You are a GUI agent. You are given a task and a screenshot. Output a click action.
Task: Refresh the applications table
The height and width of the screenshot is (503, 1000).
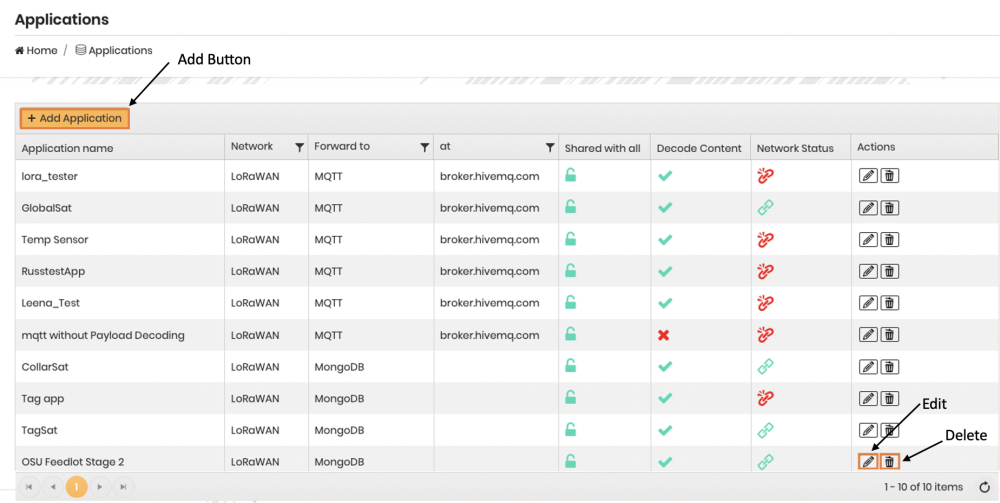[x=985, y=487]
